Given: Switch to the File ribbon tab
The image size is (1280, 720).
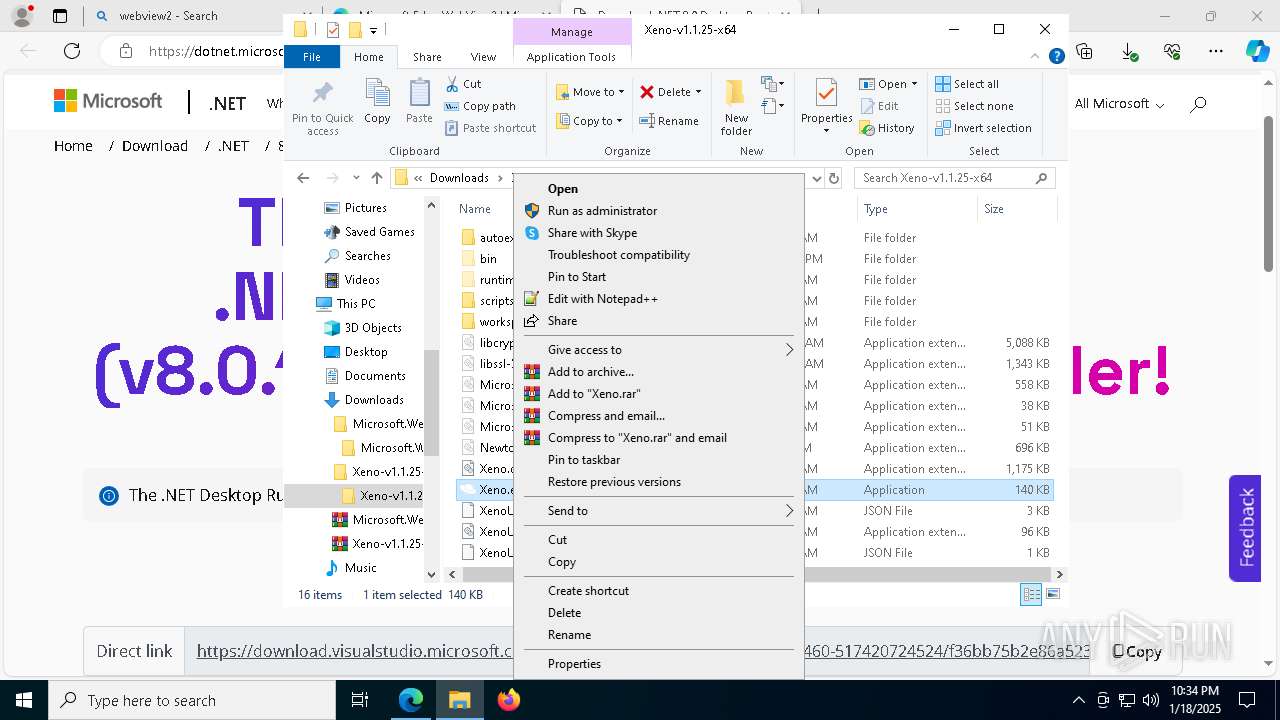Looking at the screenshot, I should [312, 57].
